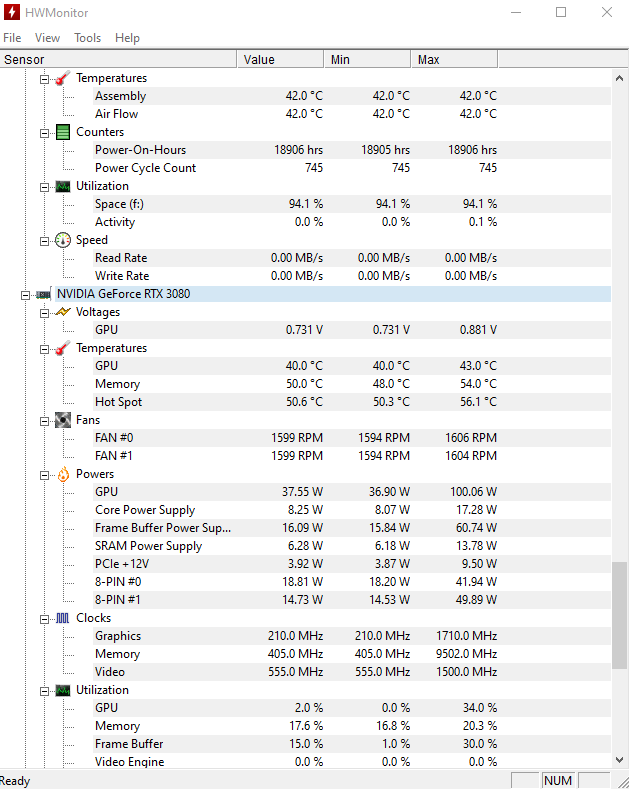
Task: Click the scroll up arrow button
Action: pyautogui.click(x=619, y=78)
